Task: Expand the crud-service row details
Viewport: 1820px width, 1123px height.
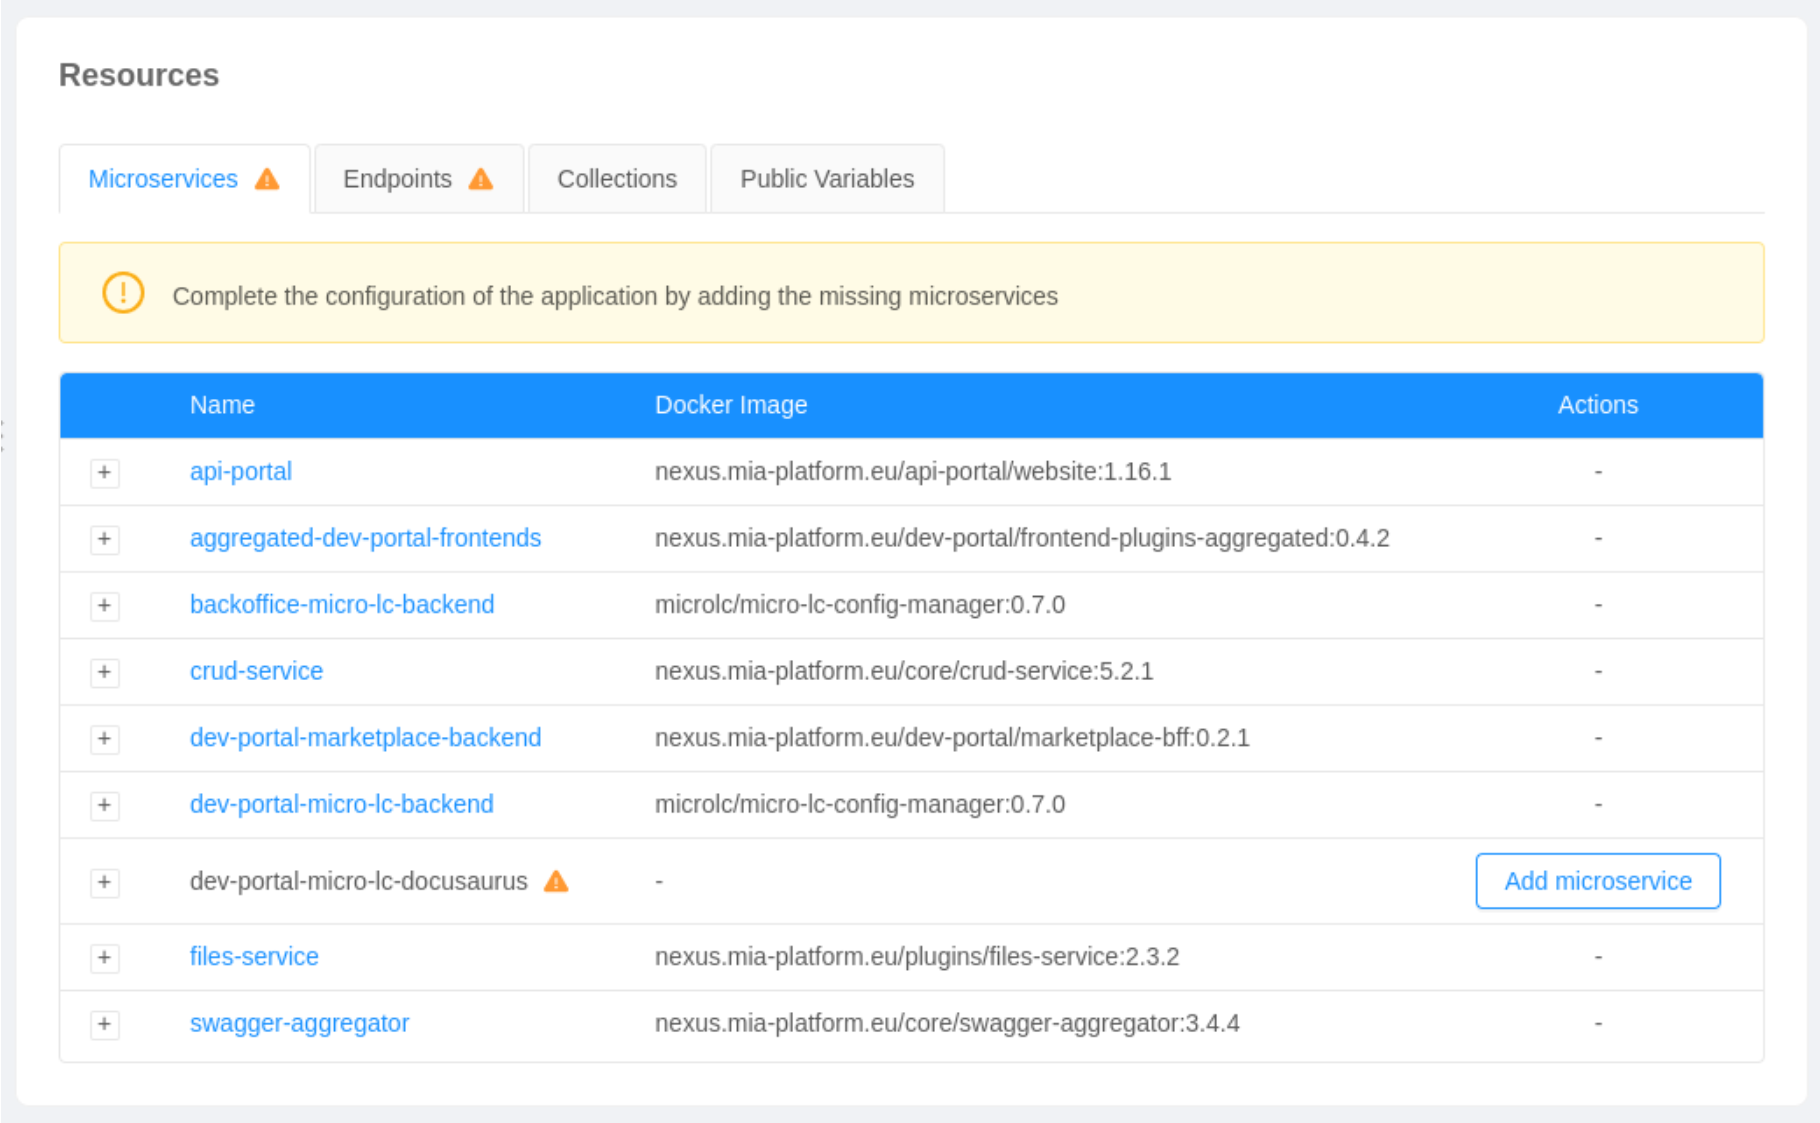Action: click(104, 672)
